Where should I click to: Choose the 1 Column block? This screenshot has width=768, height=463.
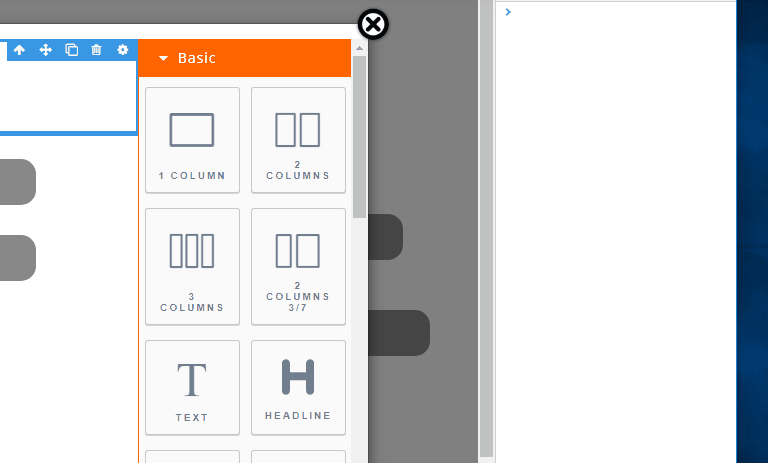click(x=192, y=140)
